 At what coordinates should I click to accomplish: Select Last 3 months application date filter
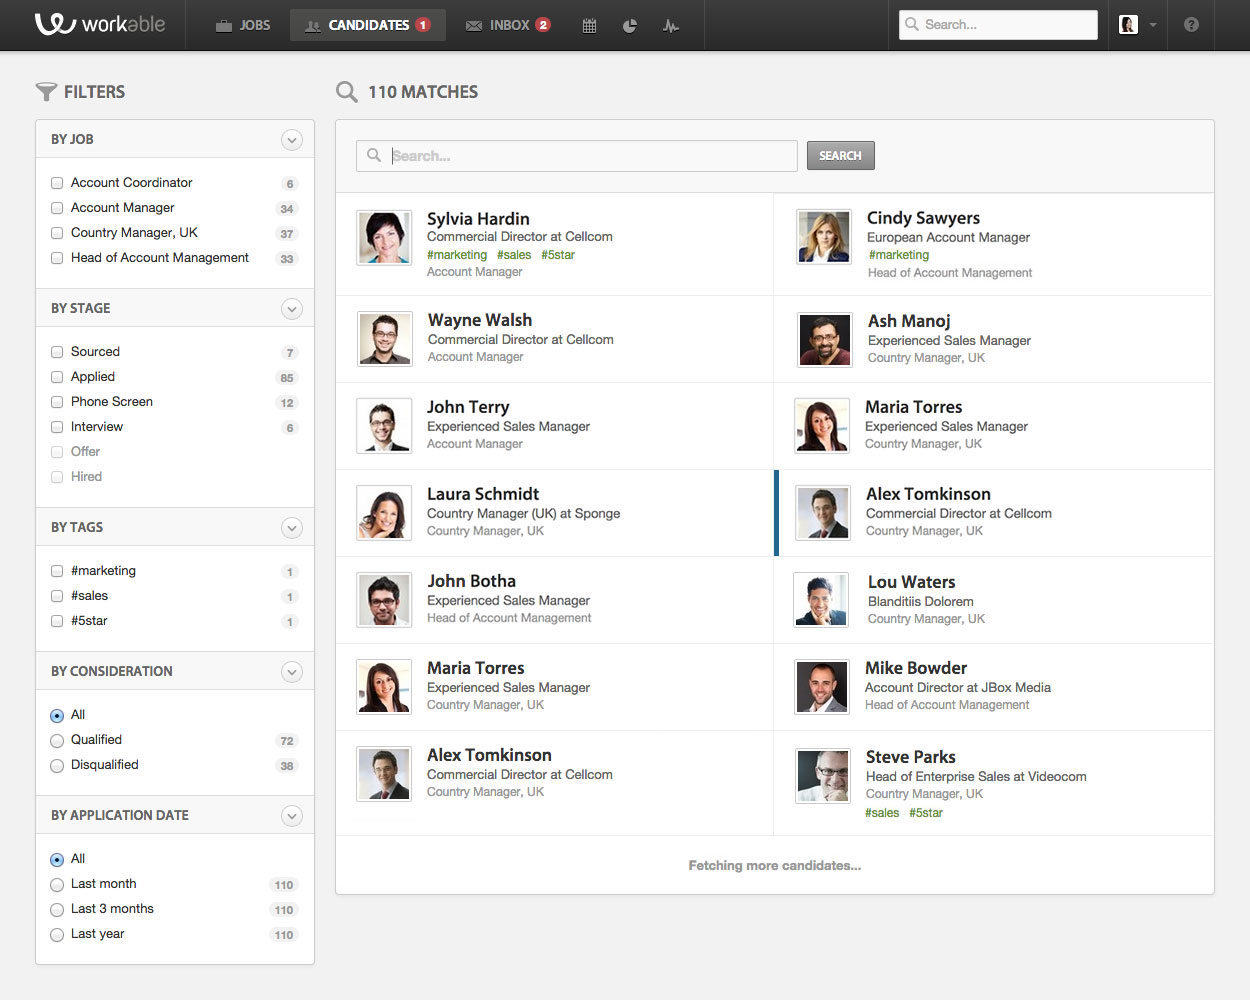tap(57, 909)
